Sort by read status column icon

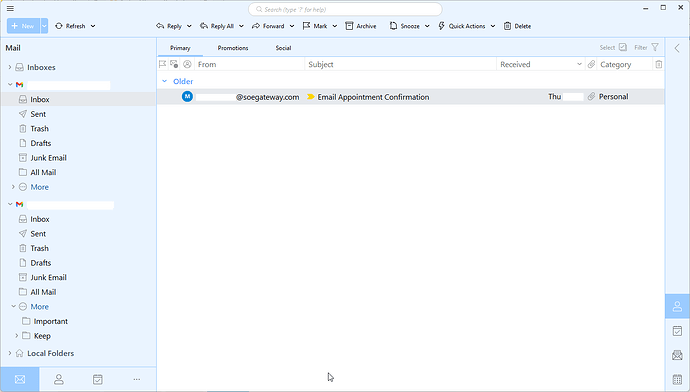point(174,64)
